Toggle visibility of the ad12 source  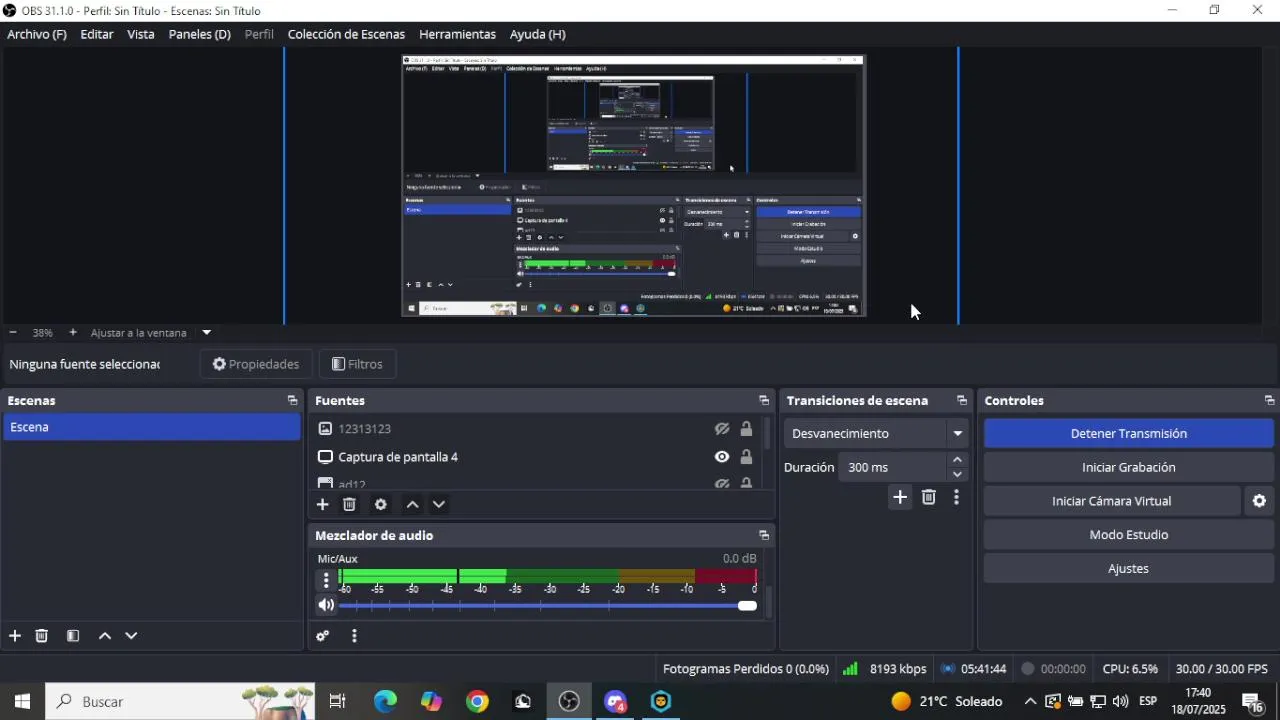(x=722, y=484)
